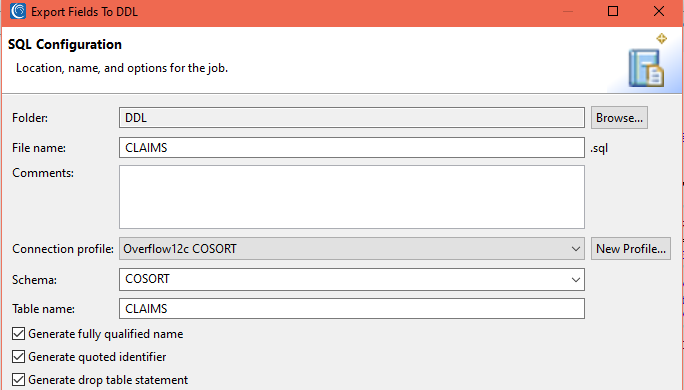Focus the Comments text area

(352, 197)
